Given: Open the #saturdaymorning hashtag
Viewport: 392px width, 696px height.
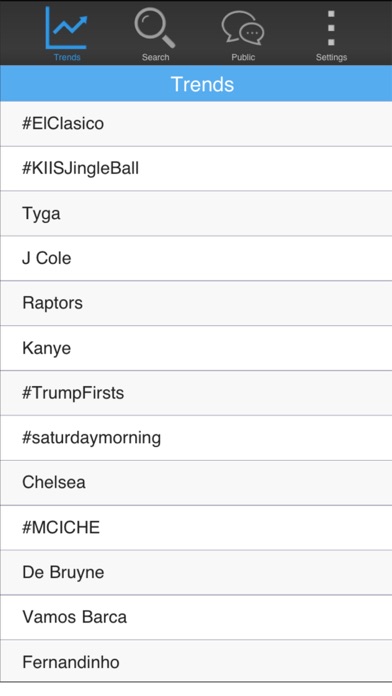Looking at the screenshot, I should click(196, 438).
